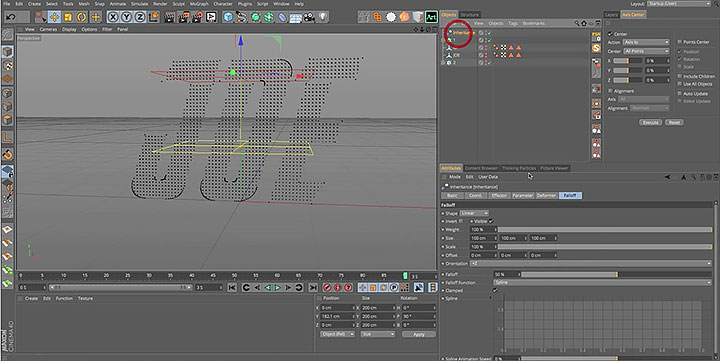Enable the Auto Update checkbox
This screenshot has height=361, width=720.
[680, 94]
